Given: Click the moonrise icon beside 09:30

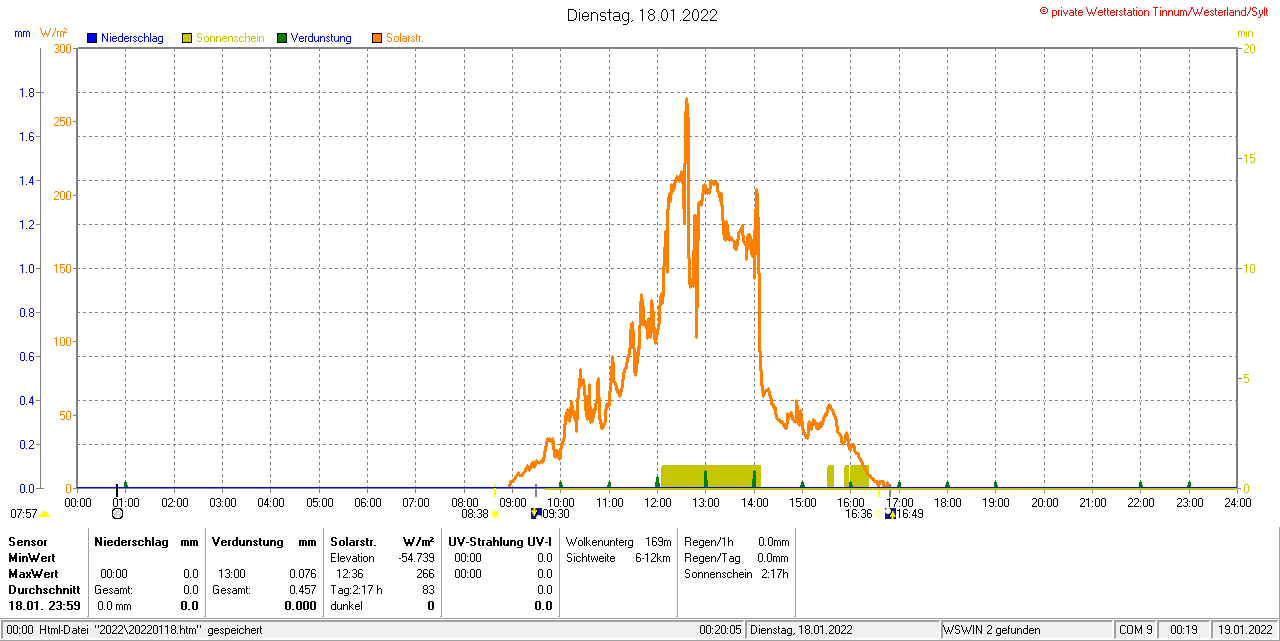Looking at the screenshot, I should click(x=536, y=514).
